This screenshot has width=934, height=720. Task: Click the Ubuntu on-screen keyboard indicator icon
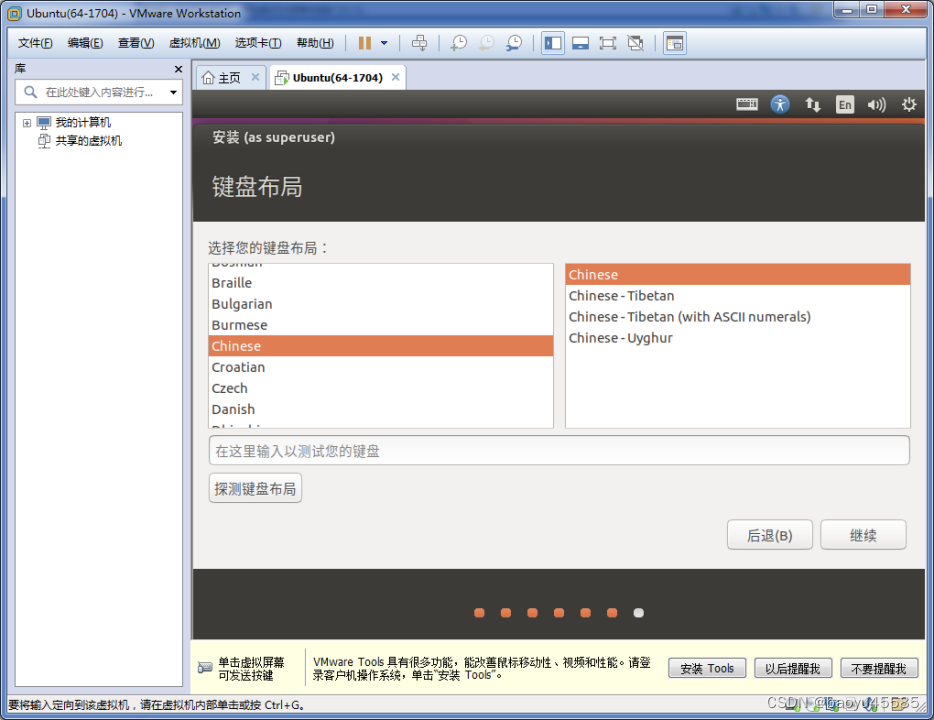click(x=747, y=105)
